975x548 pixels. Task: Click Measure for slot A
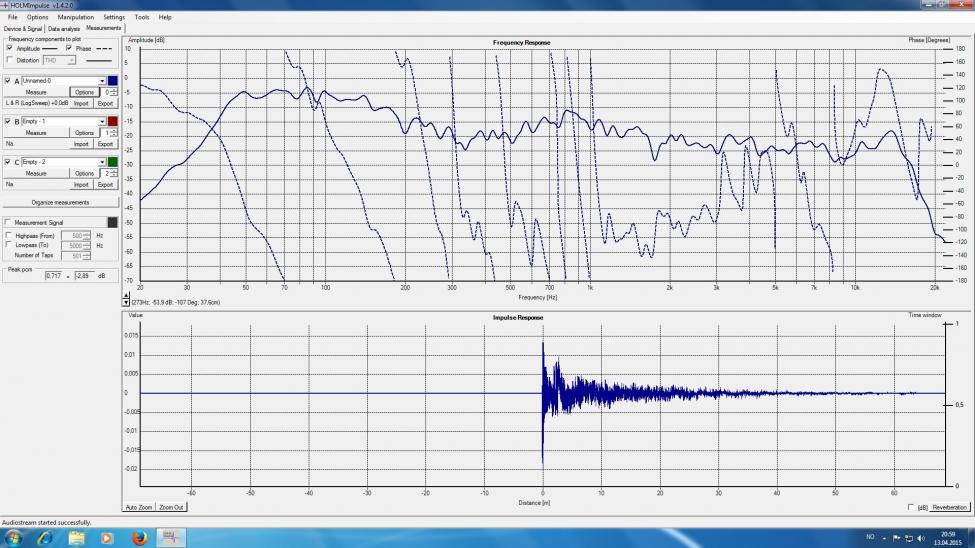36,92
